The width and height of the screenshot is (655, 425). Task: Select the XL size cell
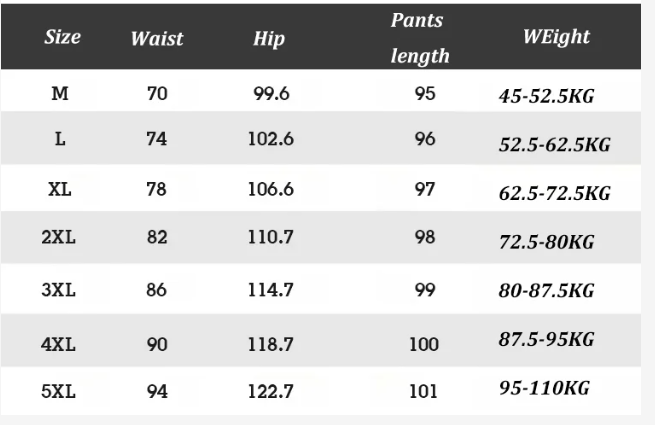coord(60,189)
